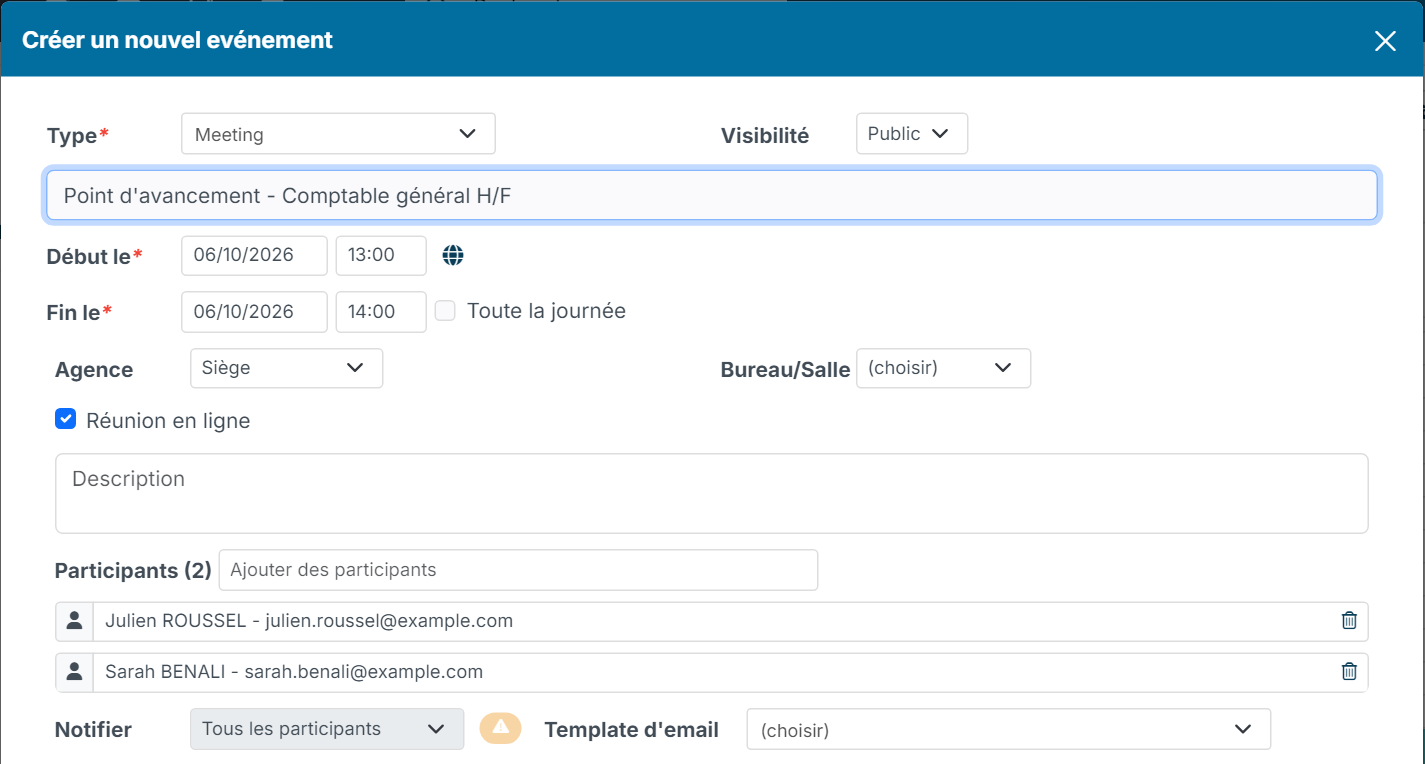Open the Bureau/Salle dropdown
This screenshot has height=764, width=1425.
coord(943,368)
